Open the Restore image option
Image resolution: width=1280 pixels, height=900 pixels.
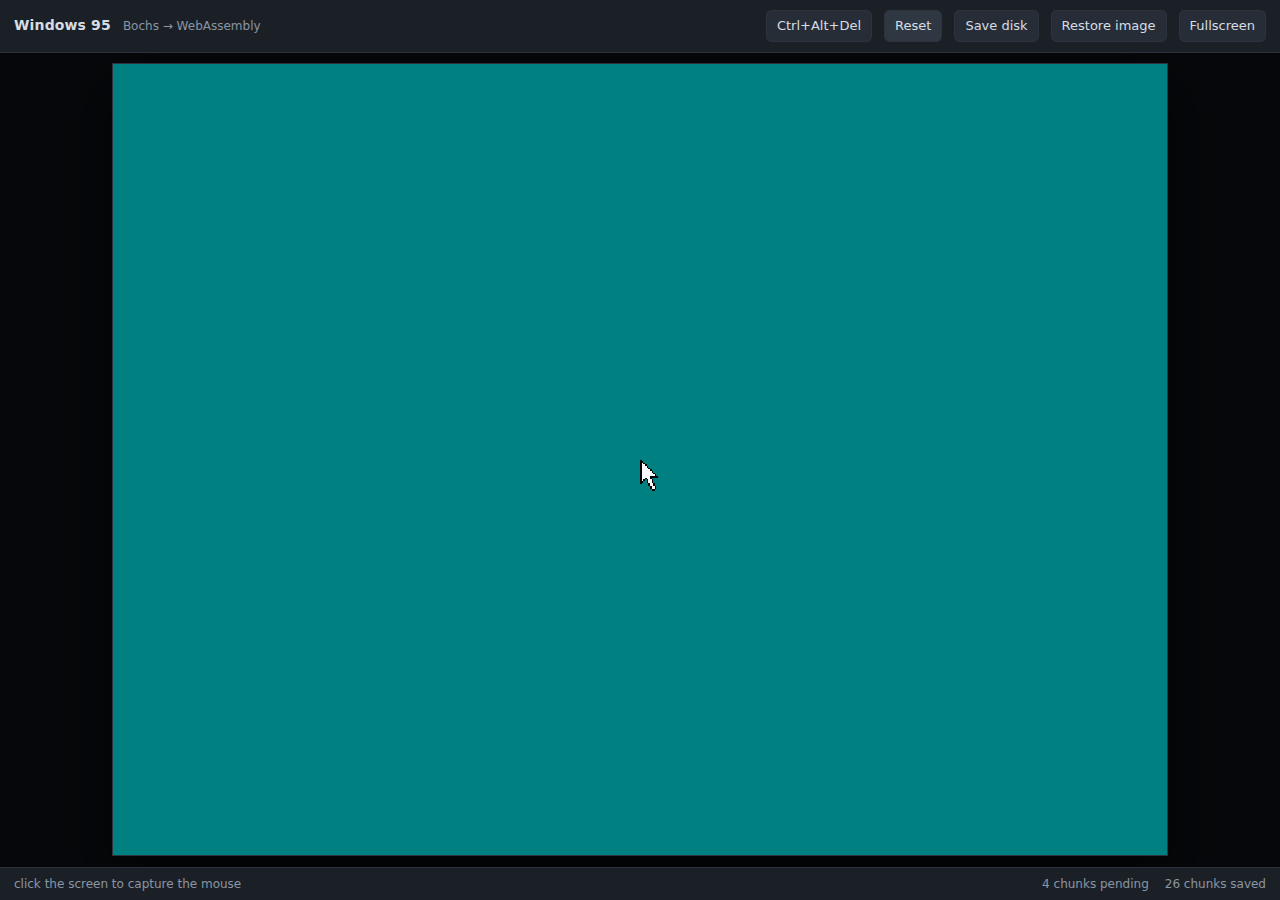coord(1108,26)
